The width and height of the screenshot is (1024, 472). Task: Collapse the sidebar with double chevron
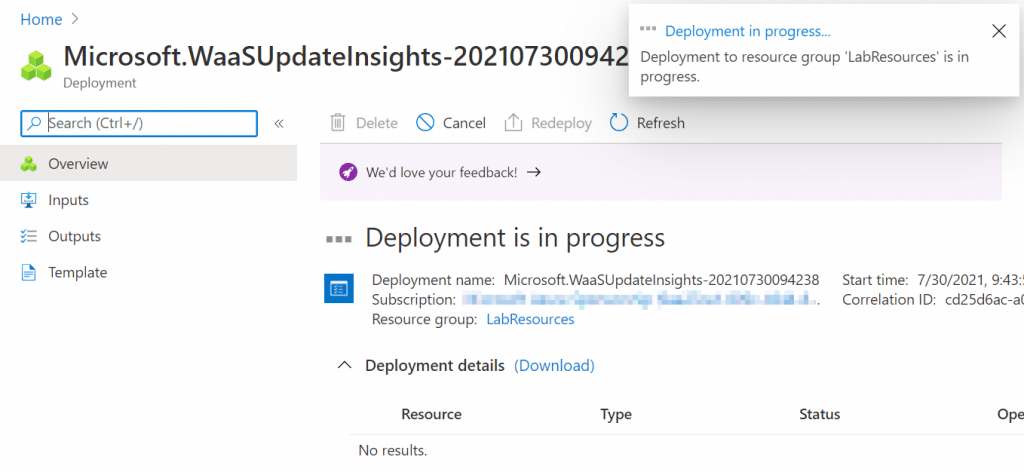tap(279, 123)
